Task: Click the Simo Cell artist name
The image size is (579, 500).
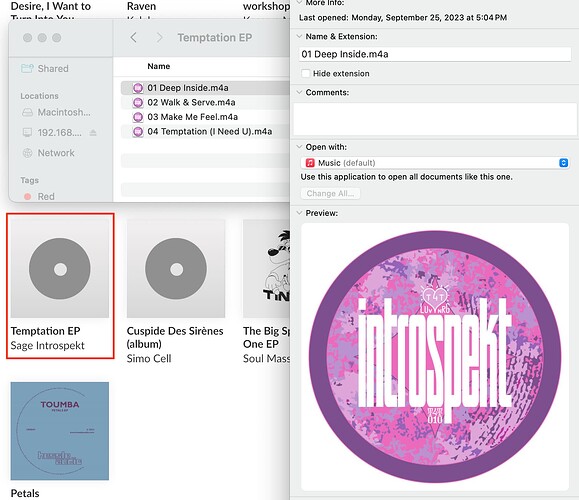Action: 149,359
